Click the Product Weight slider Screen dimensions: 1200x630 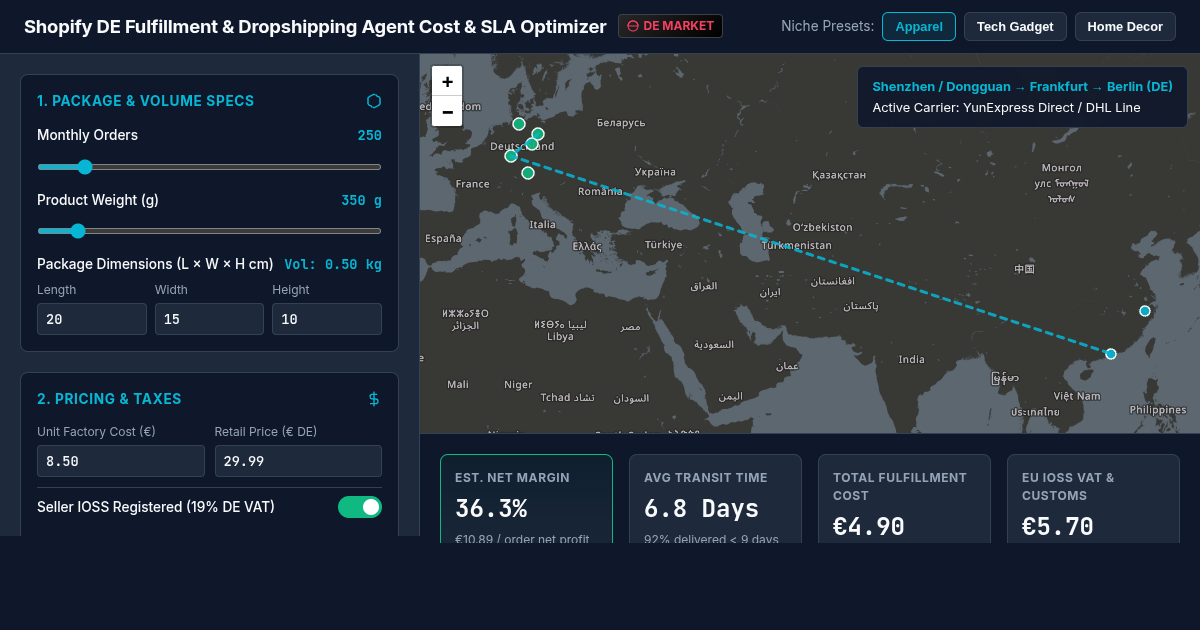(209, 231)
